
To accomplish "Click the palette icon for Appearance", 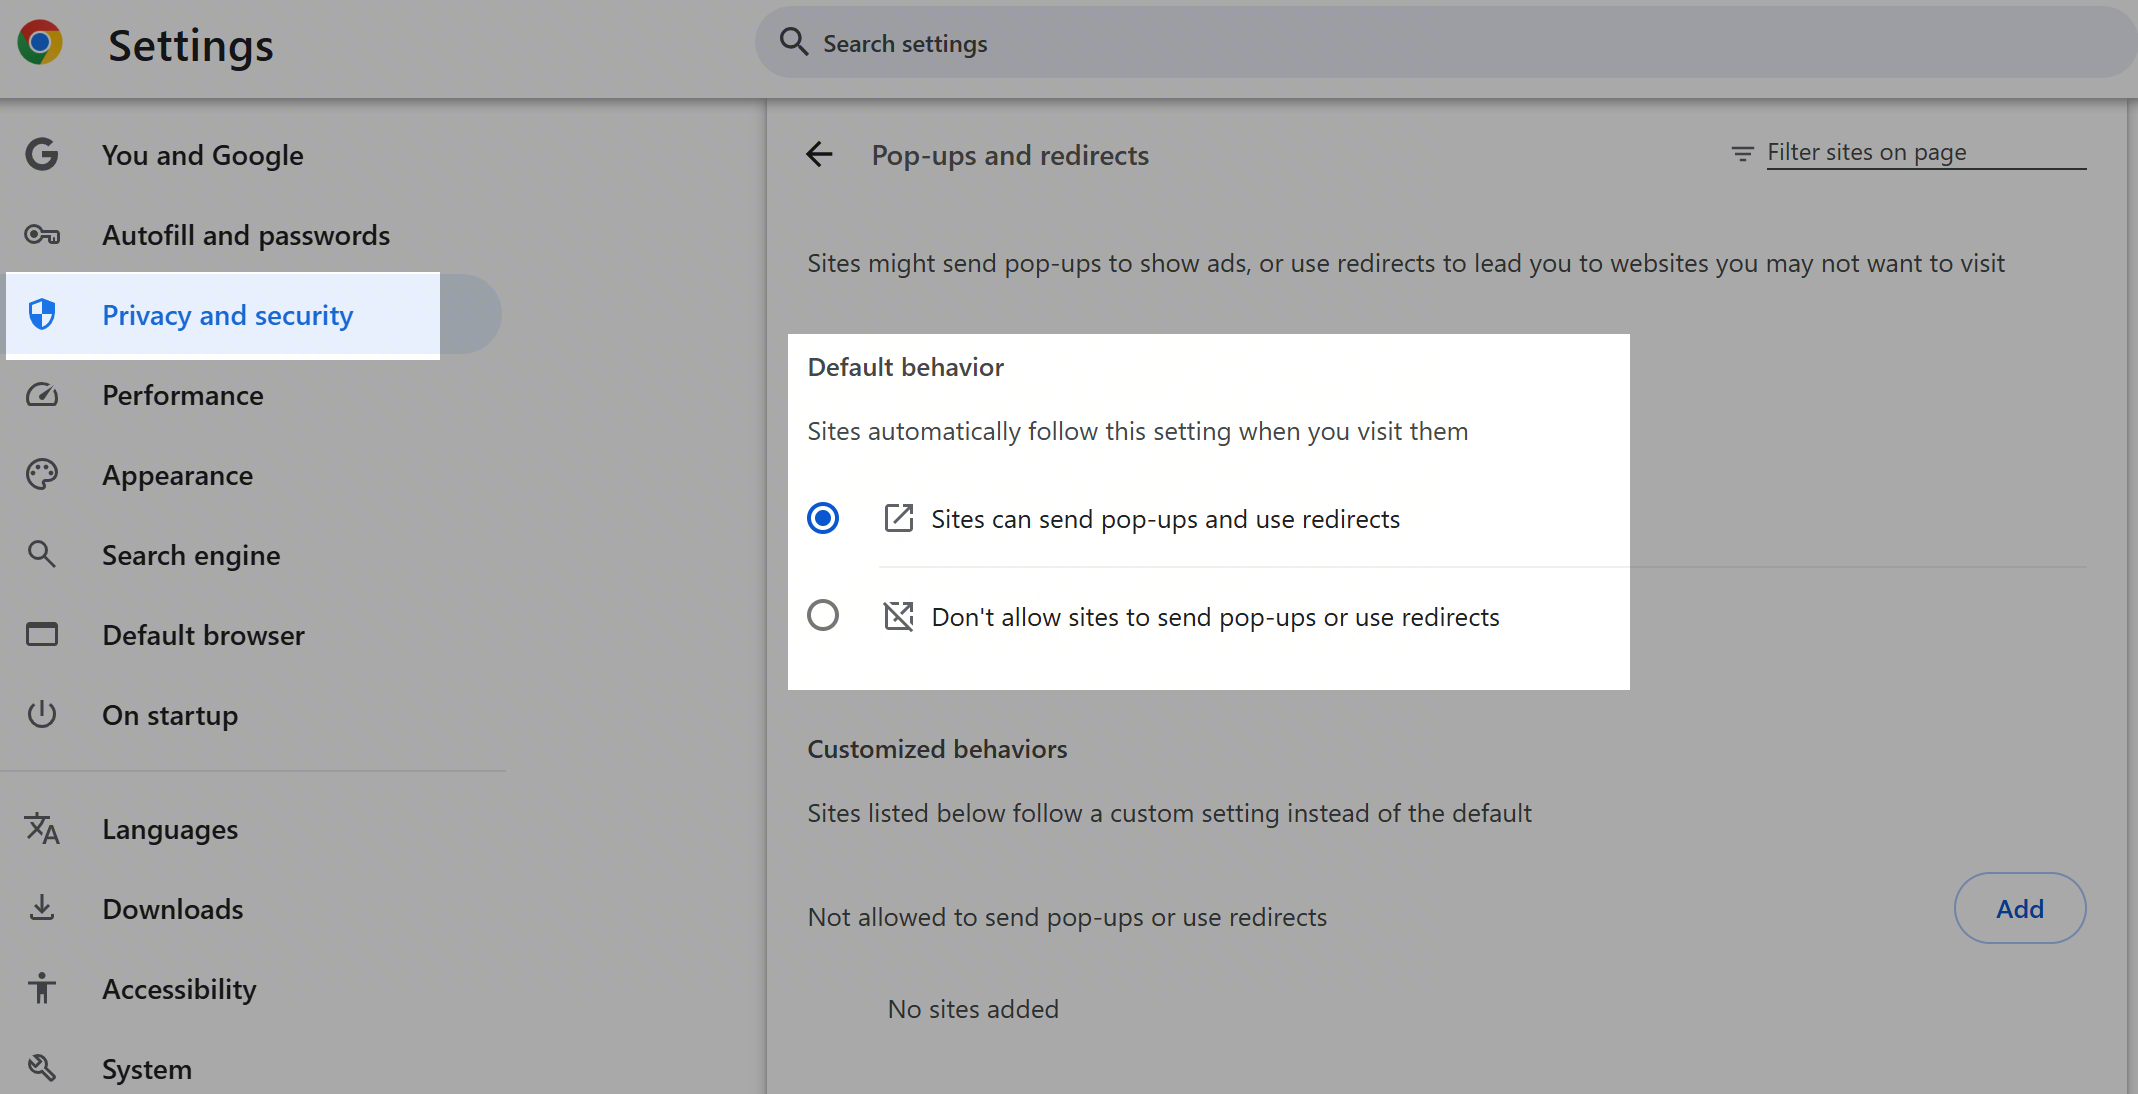I will [42, 475].
